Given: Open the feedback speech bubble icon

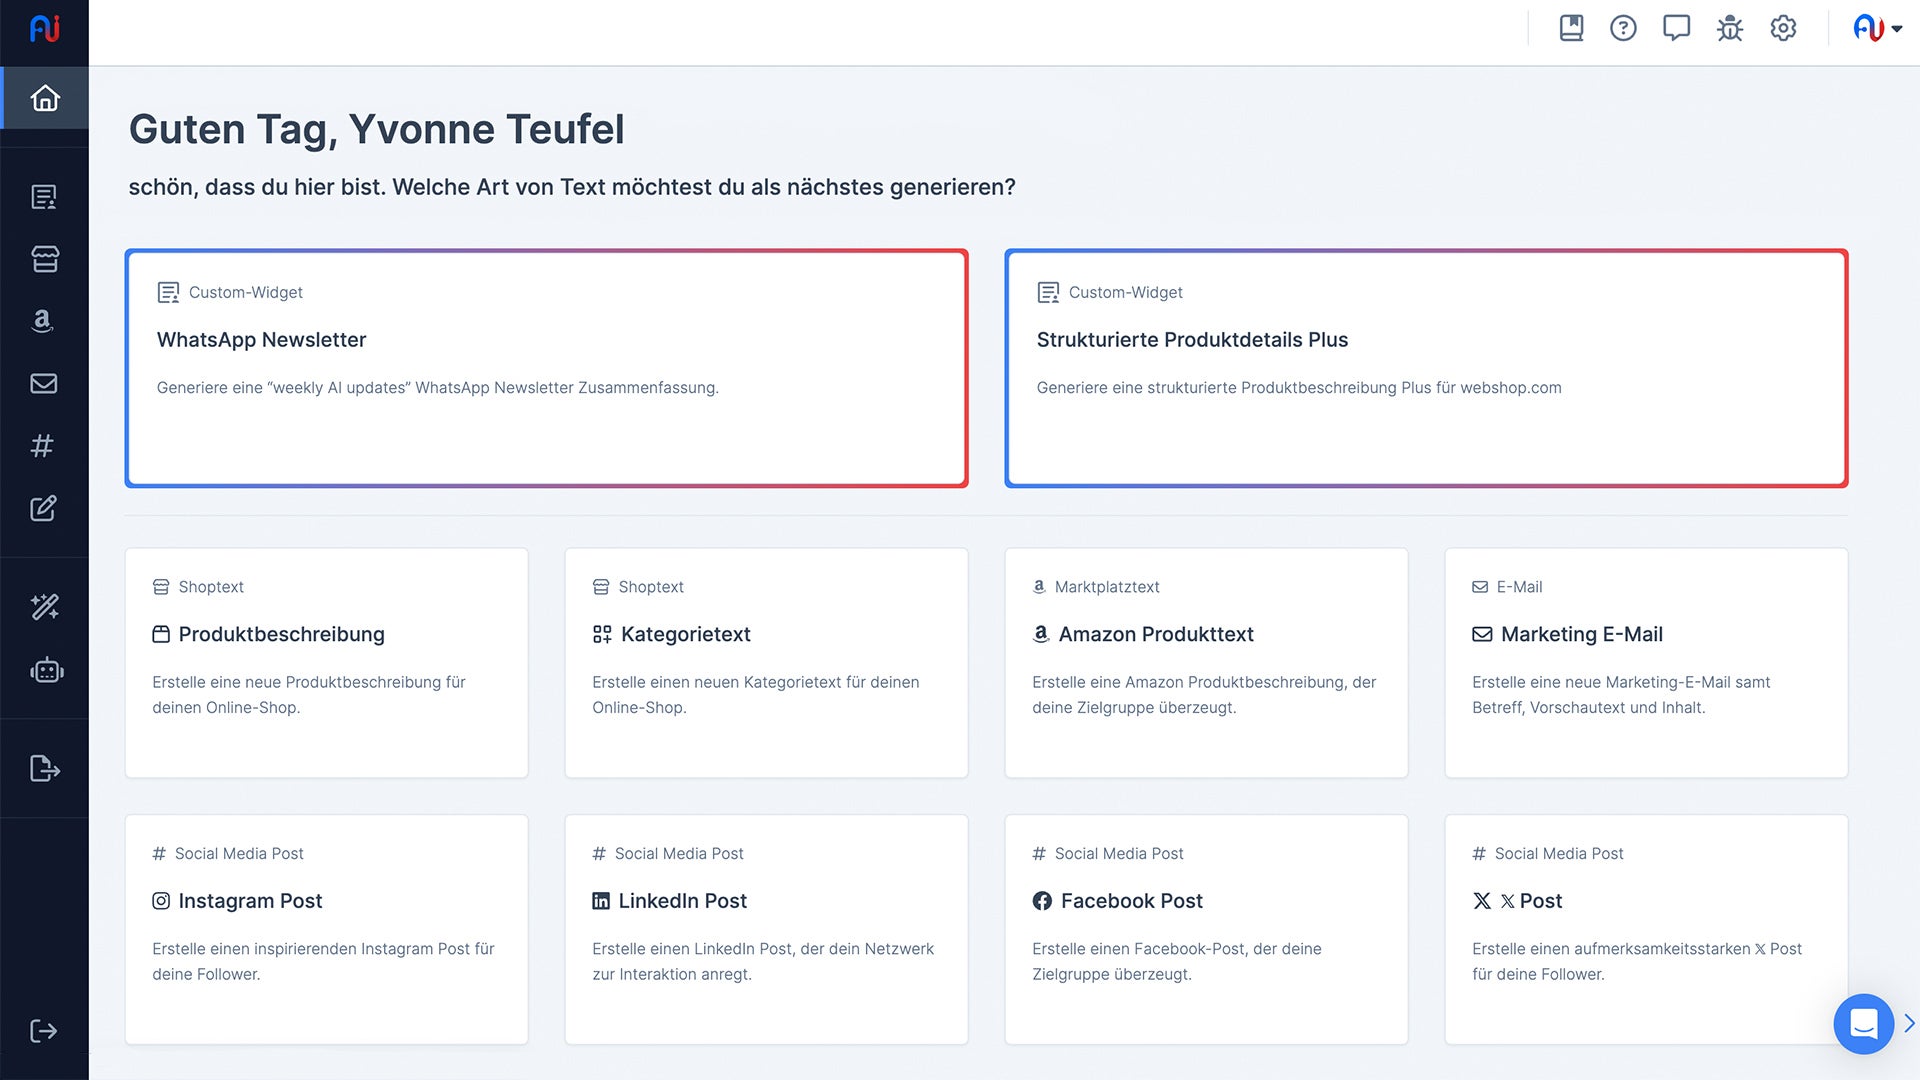Looking at the screenshot, I should 1676,28.
